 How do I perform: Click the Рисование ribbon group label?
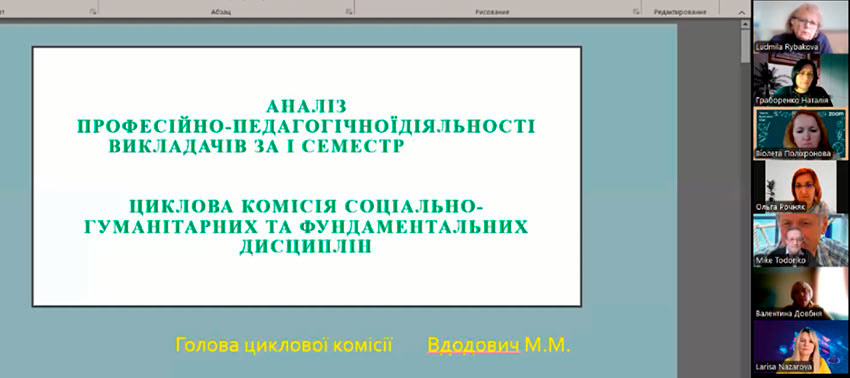(x=492, y=12)
